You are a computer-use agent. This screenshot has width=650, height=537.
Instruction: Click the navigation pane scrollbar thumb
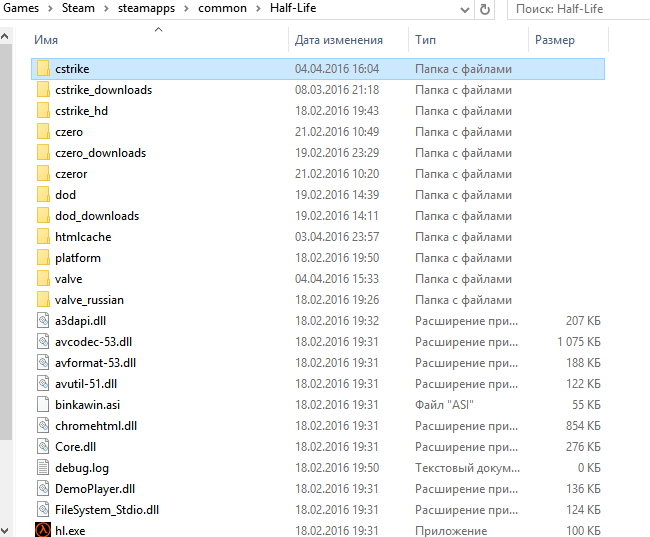coord(5,241)
